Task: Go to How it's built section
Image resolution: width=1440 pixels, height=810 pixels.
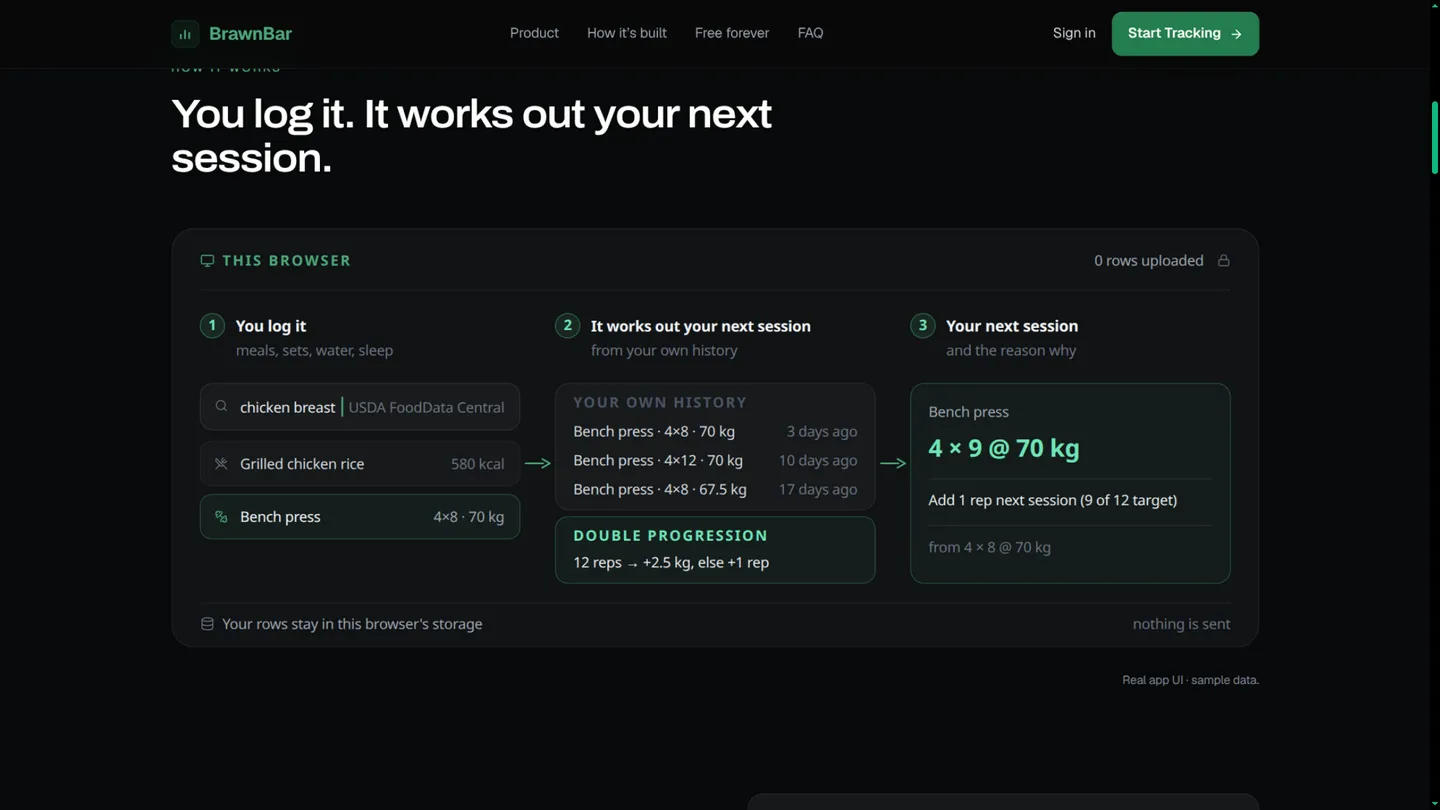Action: 627,33
